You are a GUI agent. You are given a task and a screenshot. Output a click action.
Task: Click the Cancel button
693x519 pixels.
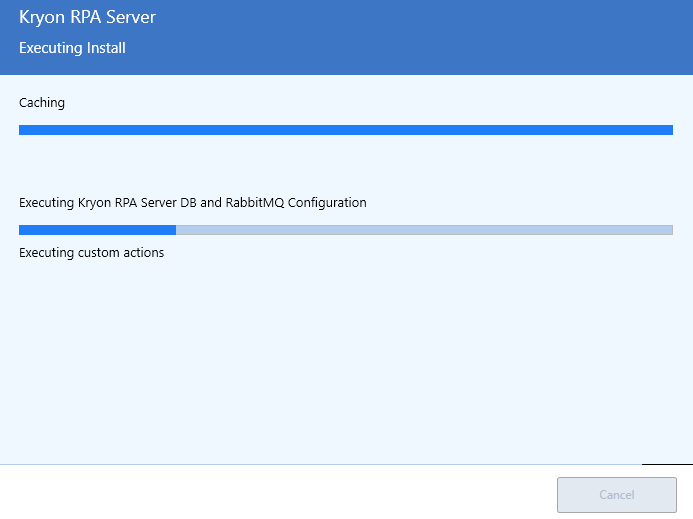pyautogui.click(x=617, y=495)
